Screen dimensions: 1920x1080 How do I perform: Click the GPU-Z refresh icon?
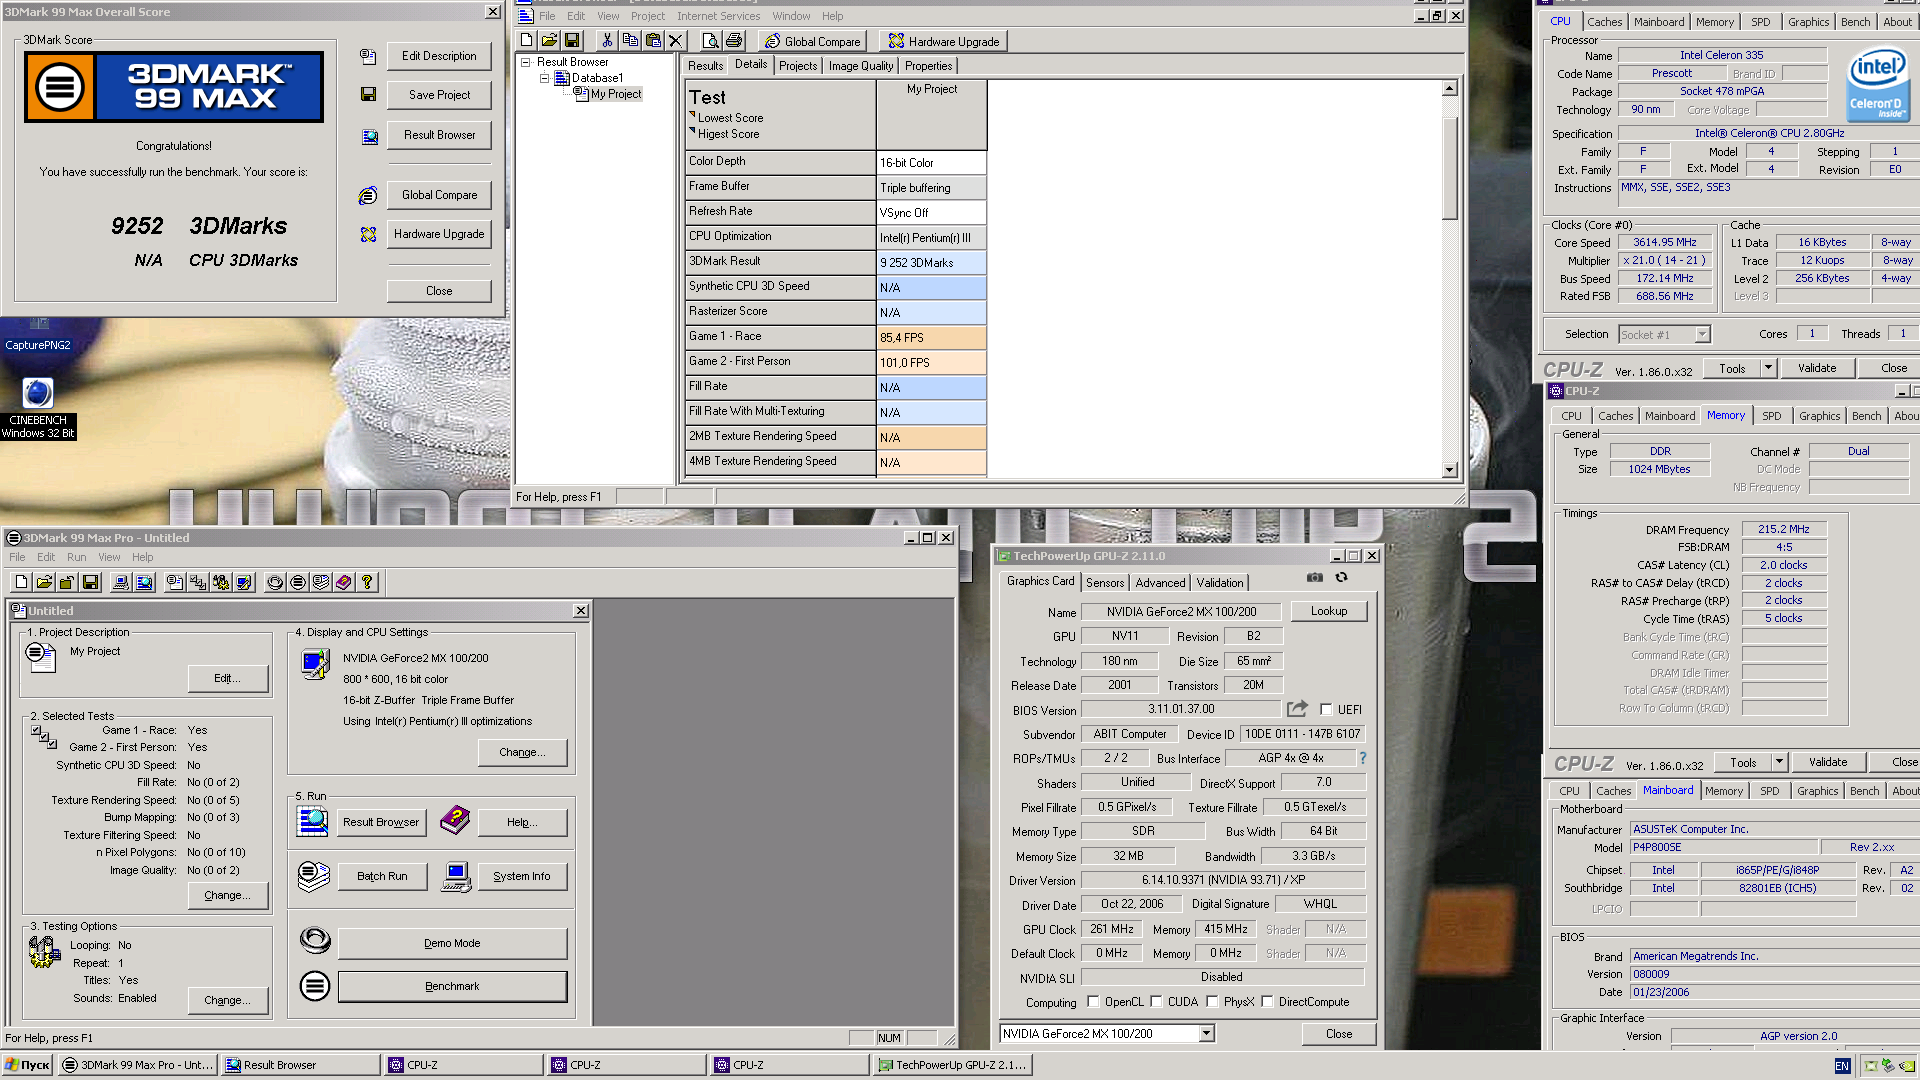pos(1342,577)
